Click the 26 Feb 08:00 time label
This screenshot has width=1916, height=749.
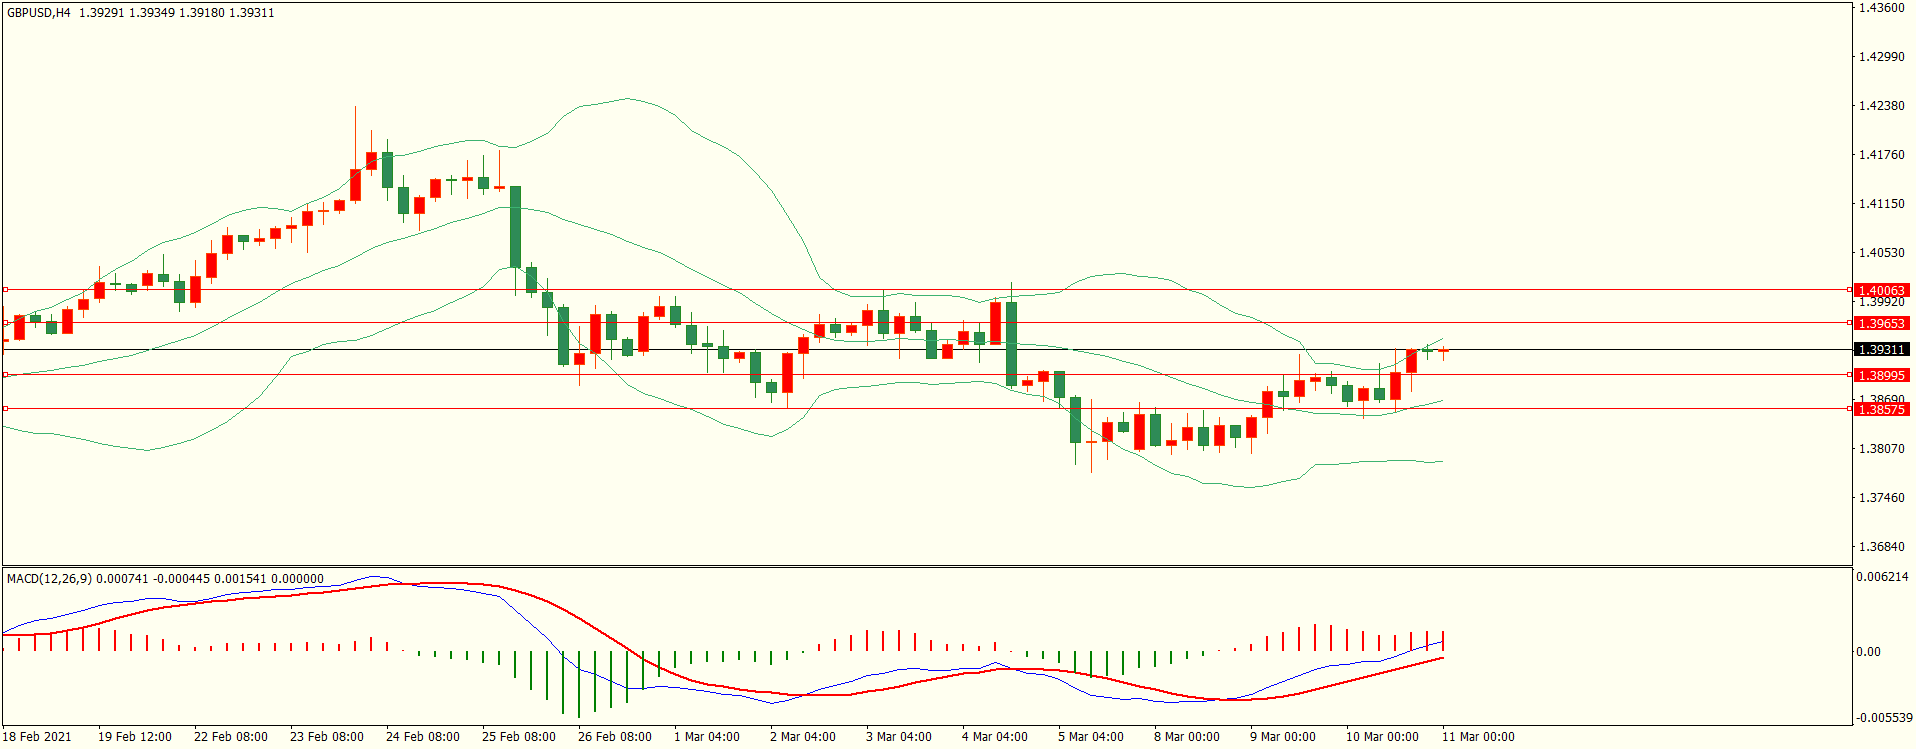pos(615,737)
